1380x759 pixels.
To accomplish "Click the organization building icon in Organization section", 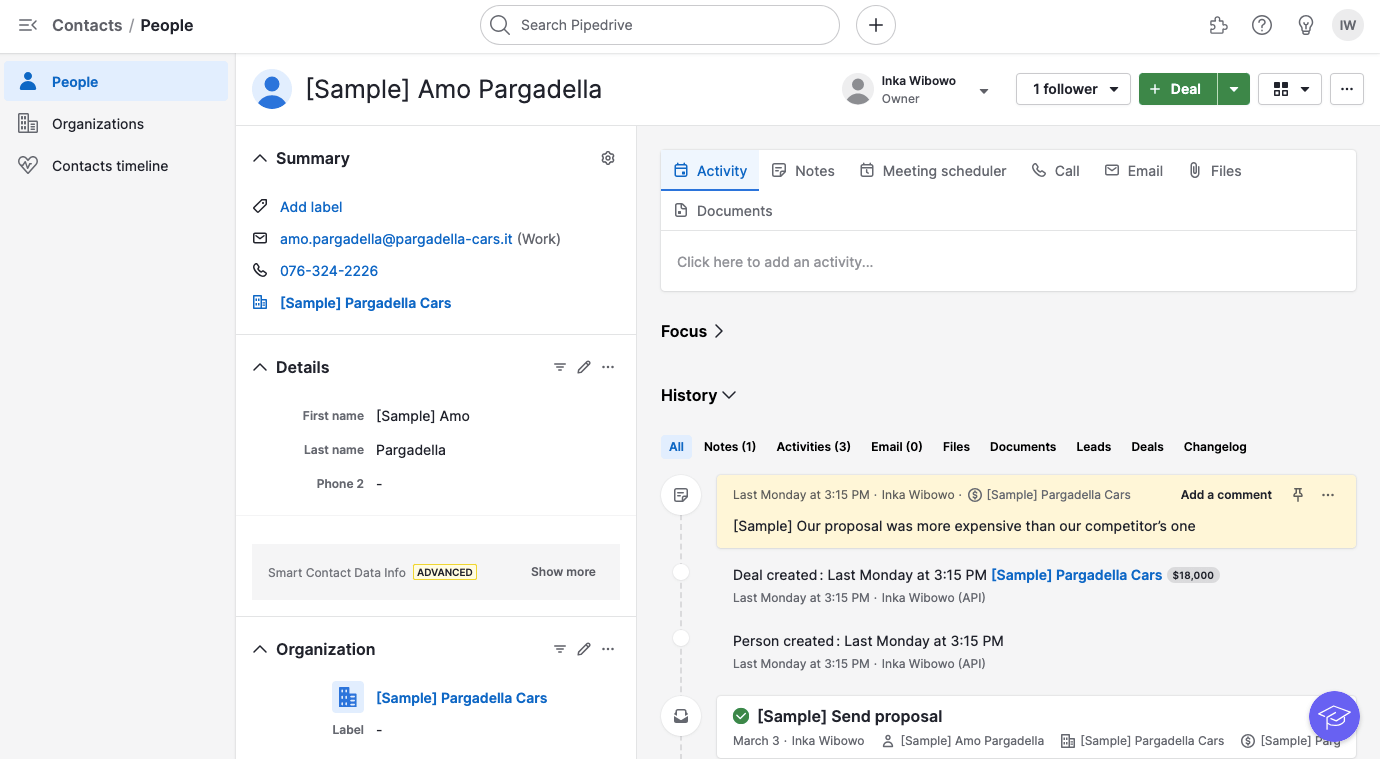I will click(x=348, y=697).
